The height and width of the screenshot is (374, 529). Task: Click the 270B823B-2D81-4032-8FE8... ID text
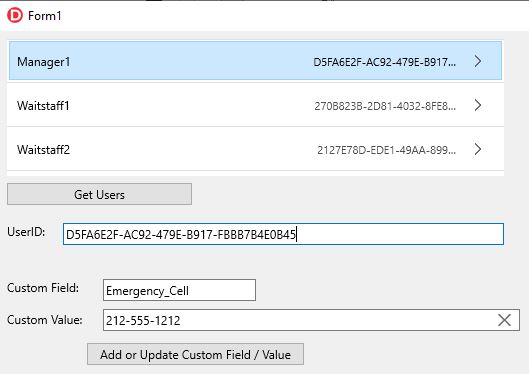pos(385,106)
